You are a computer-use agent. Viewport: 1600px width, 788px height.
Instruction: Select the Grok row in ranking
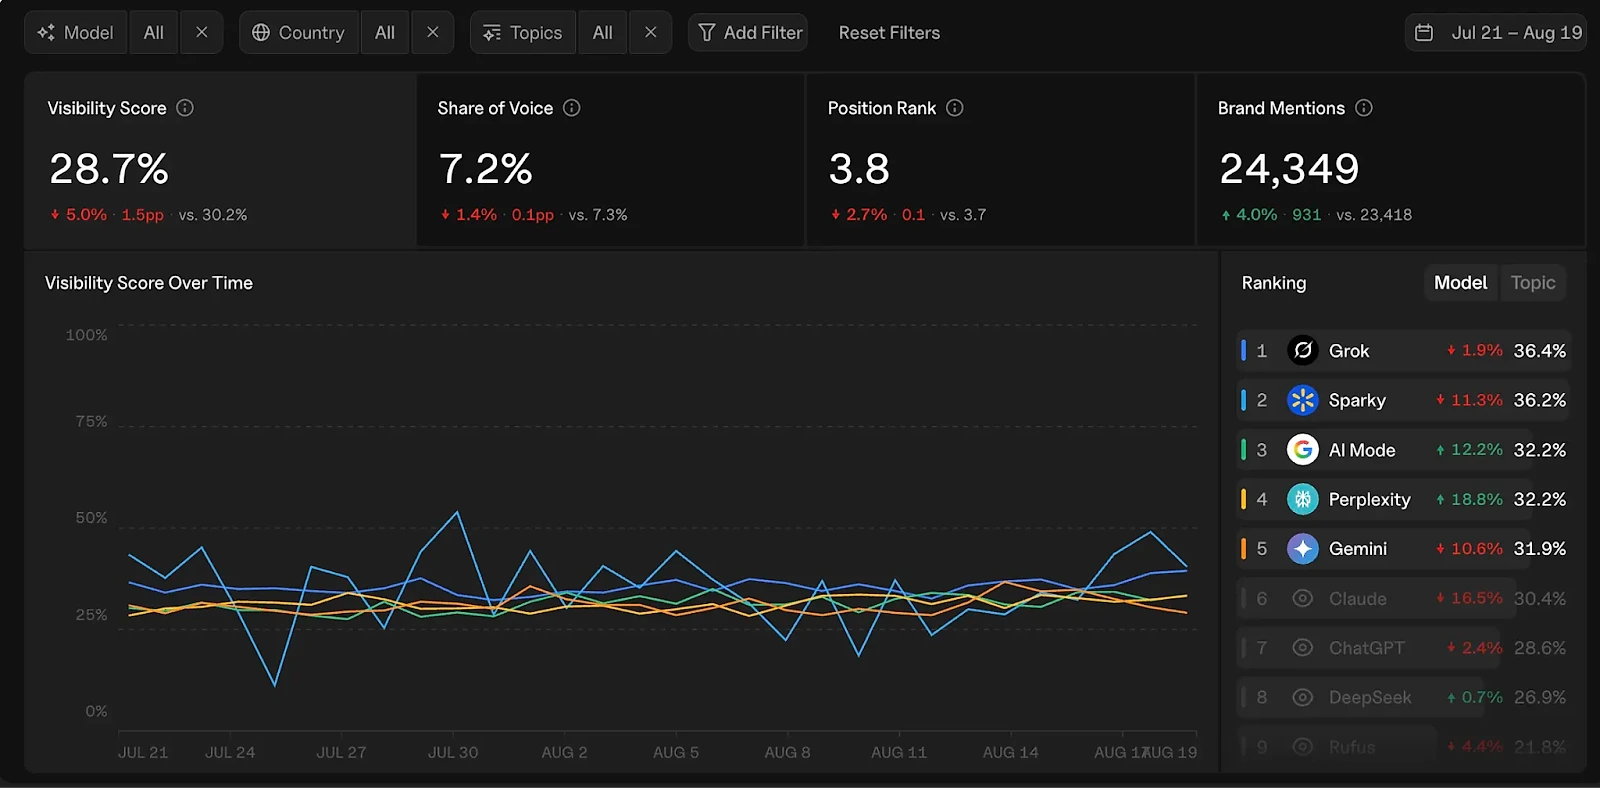pos(1403,350)
